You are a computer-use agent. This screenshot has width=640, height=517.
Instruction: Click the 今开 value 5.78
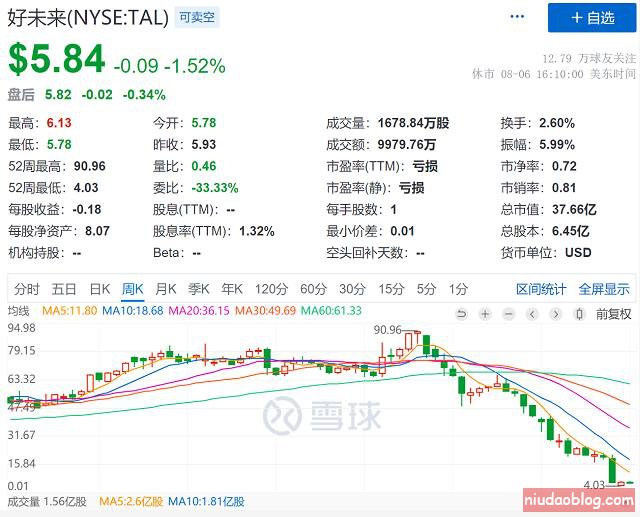[204, 123]
